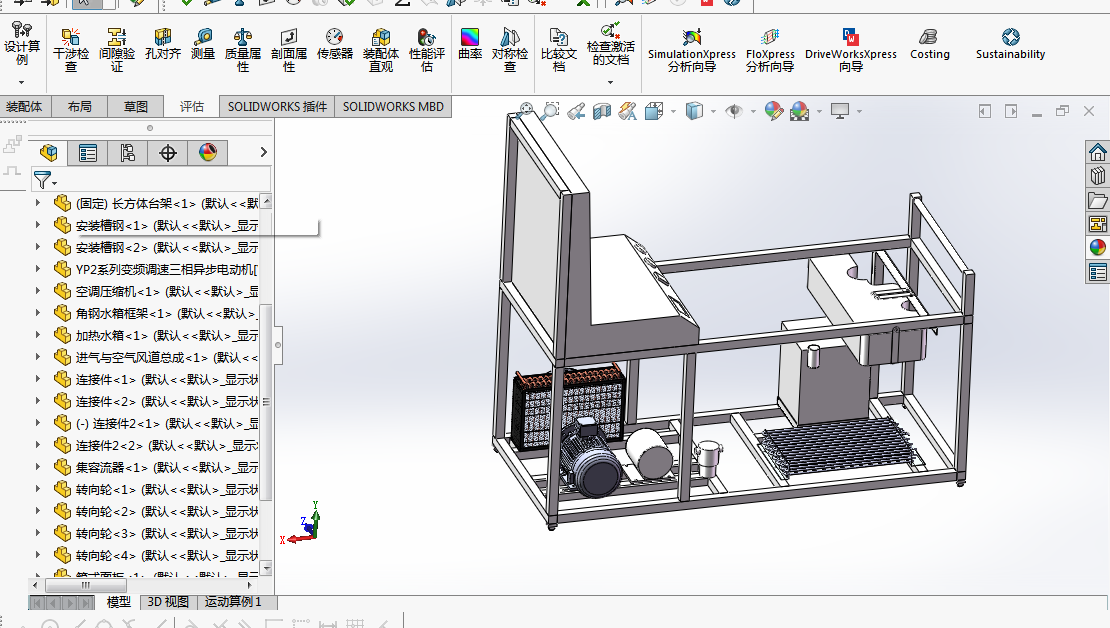
Task: Open Custom Properties in the task pane
Action: [x=1097, y=272]
